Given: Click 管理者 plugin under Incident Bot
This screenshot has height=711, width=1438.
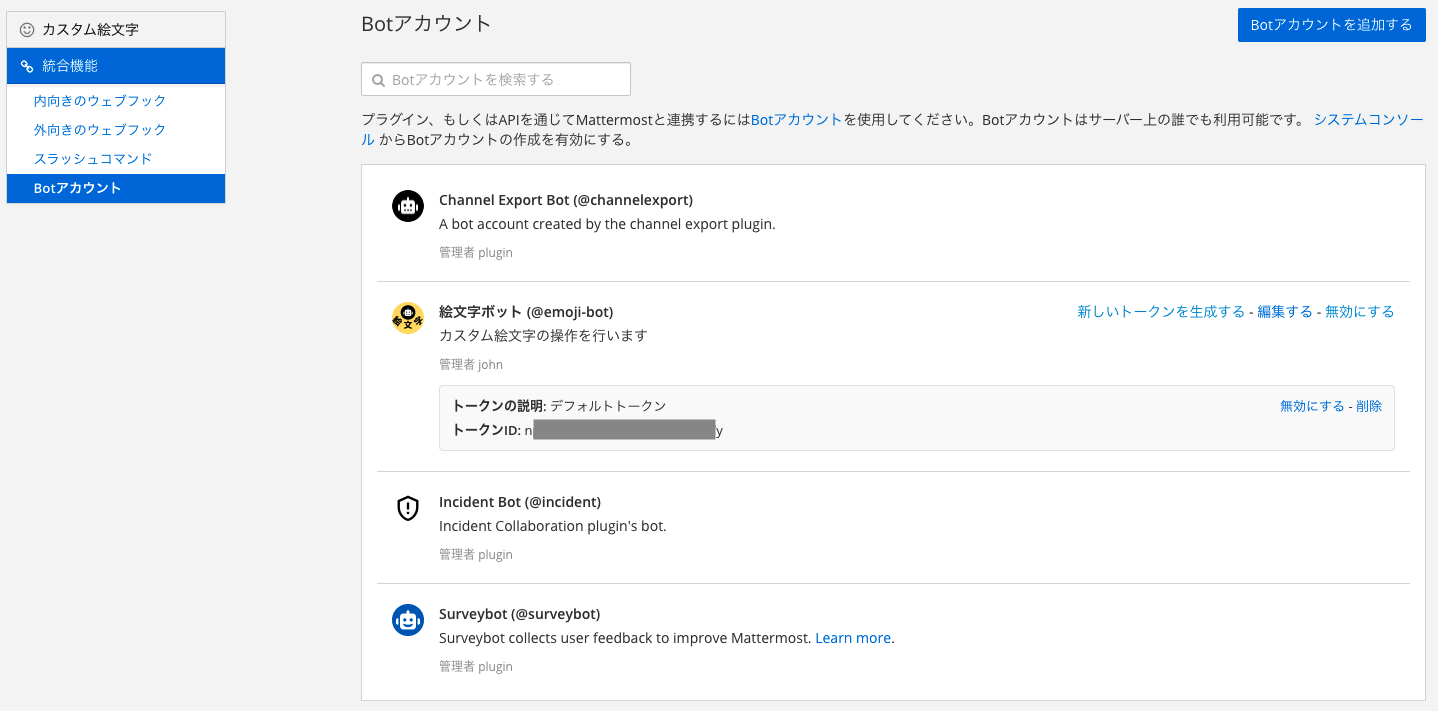Looking at the screenshot, I should coord(476,555).
